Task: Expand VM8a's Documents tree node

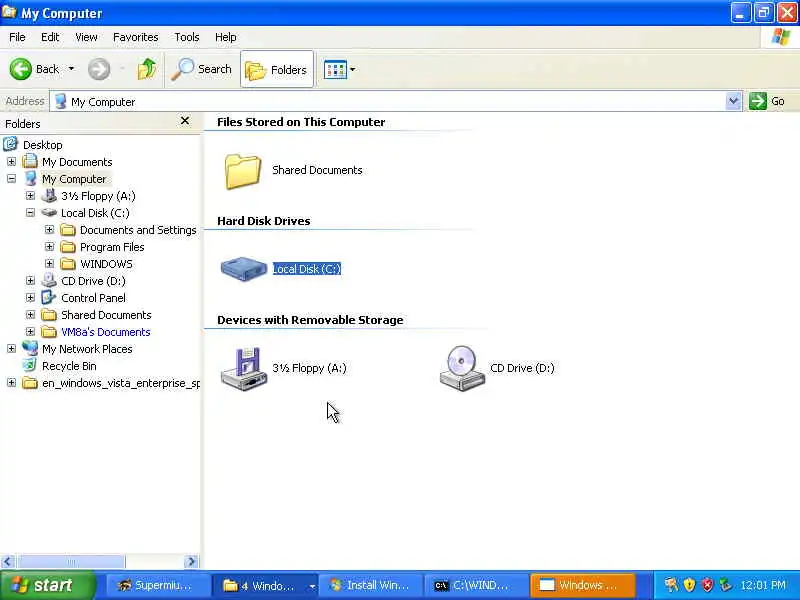Action: pyautogui.click(x=30, y=332)
